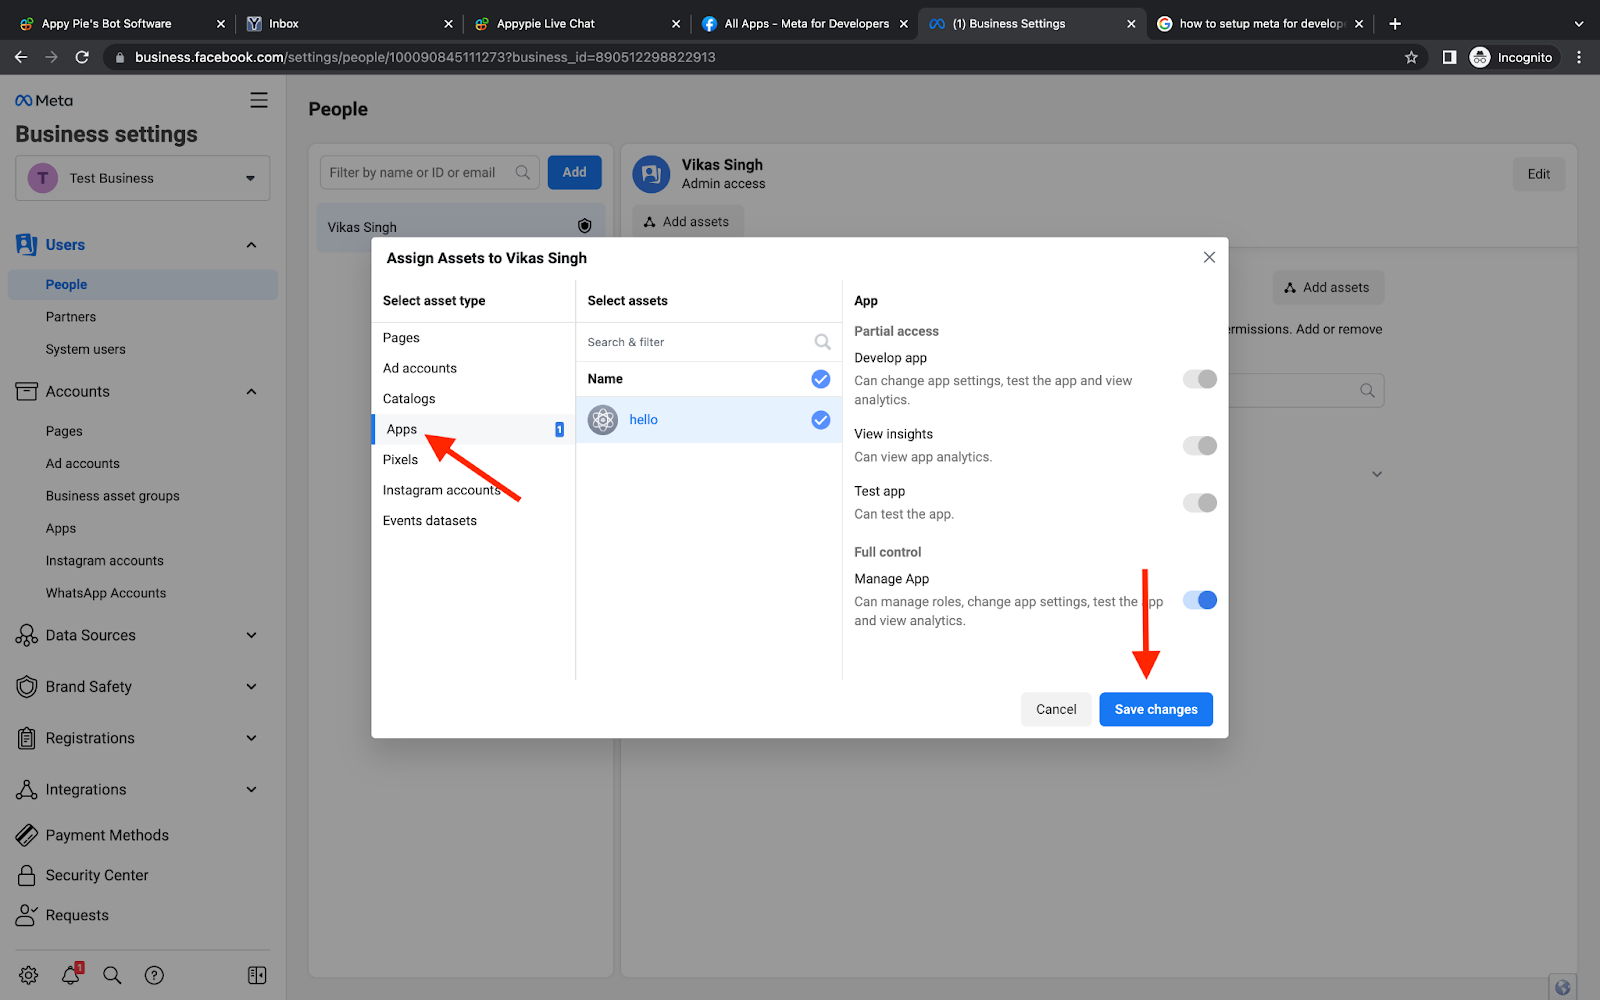The image size is (1600, 1000).
Task: Open the help question mark icon
Action: tap(154, 975)
